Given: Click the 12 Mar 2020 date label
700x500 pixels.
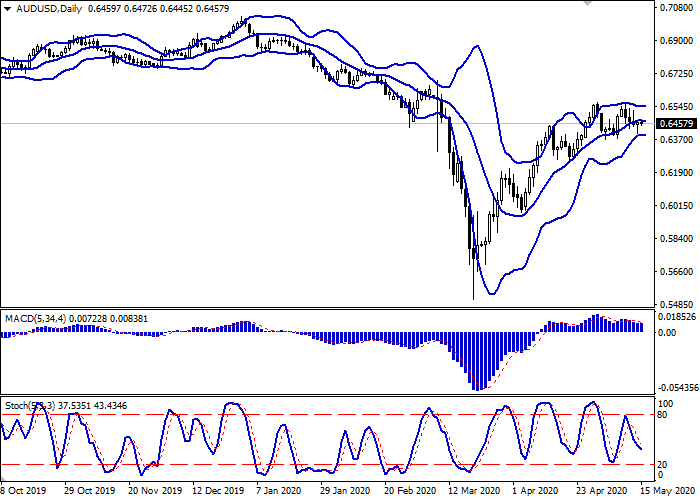Looking at the screenshot, I should pyautogui.click(x=473, y=491).
